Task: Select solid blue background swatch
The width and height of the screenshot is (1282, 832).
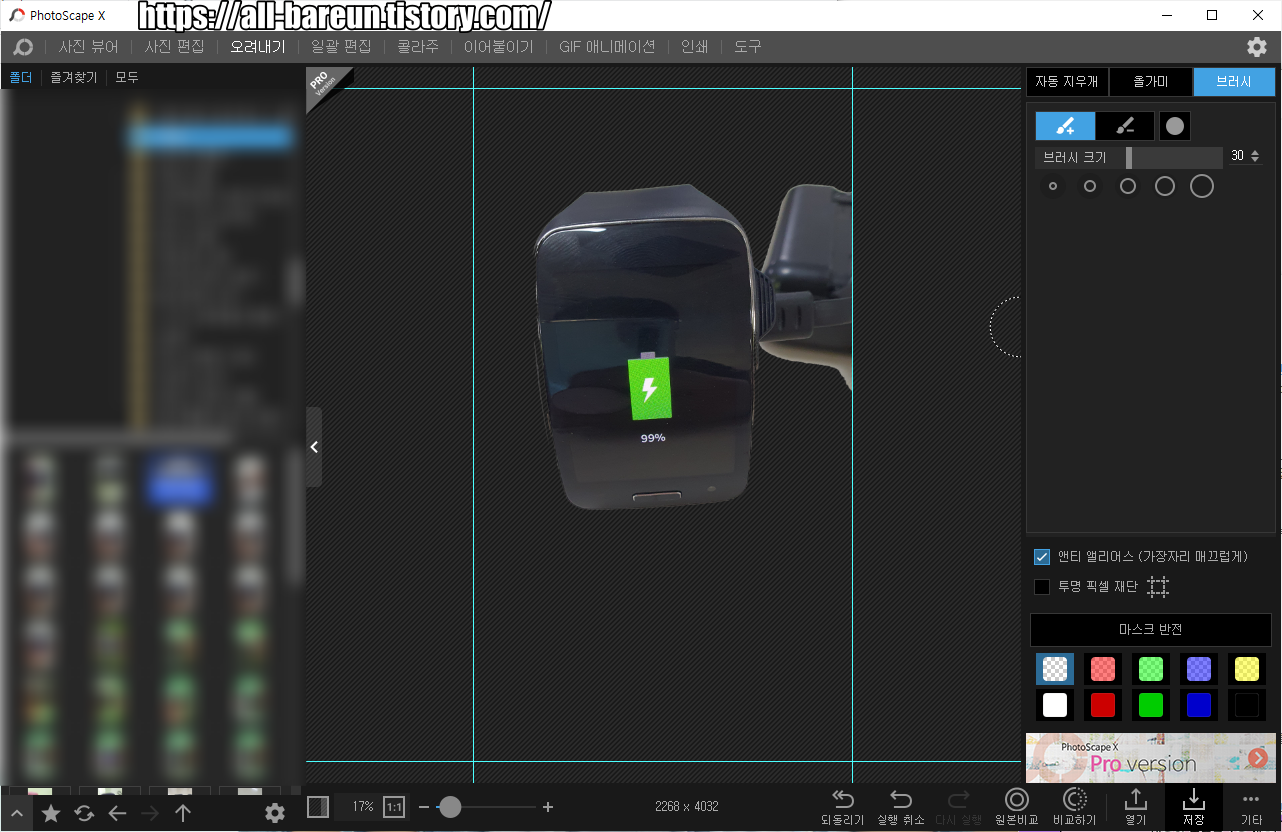Action: (1199, 705)
